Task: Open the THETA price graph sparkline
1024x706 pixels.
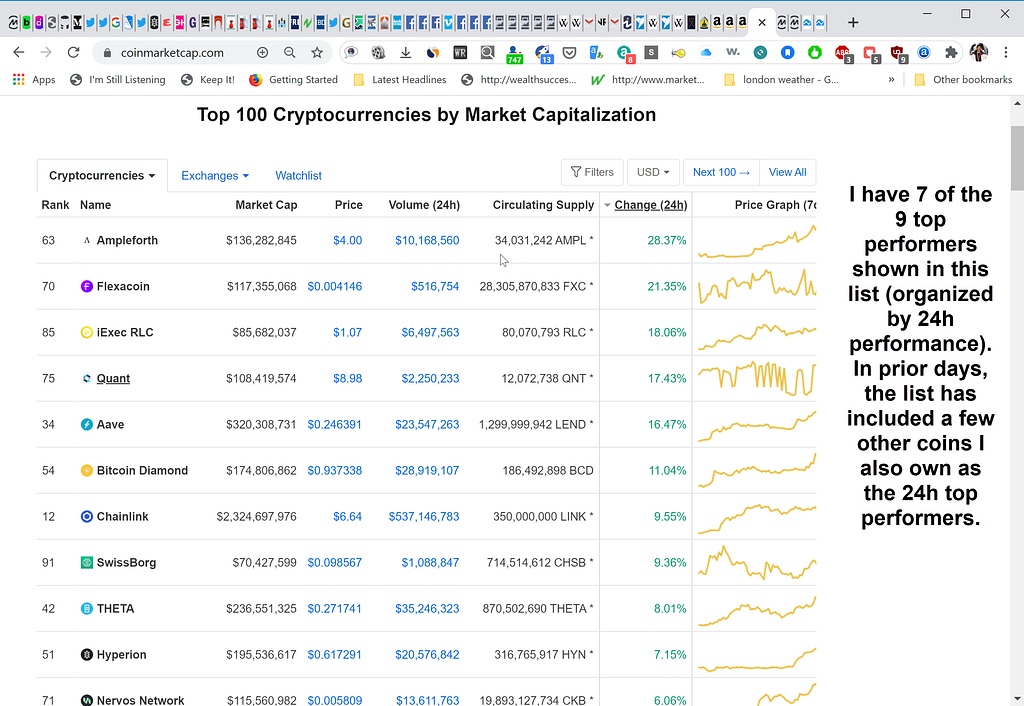Action: click(757, 611)
